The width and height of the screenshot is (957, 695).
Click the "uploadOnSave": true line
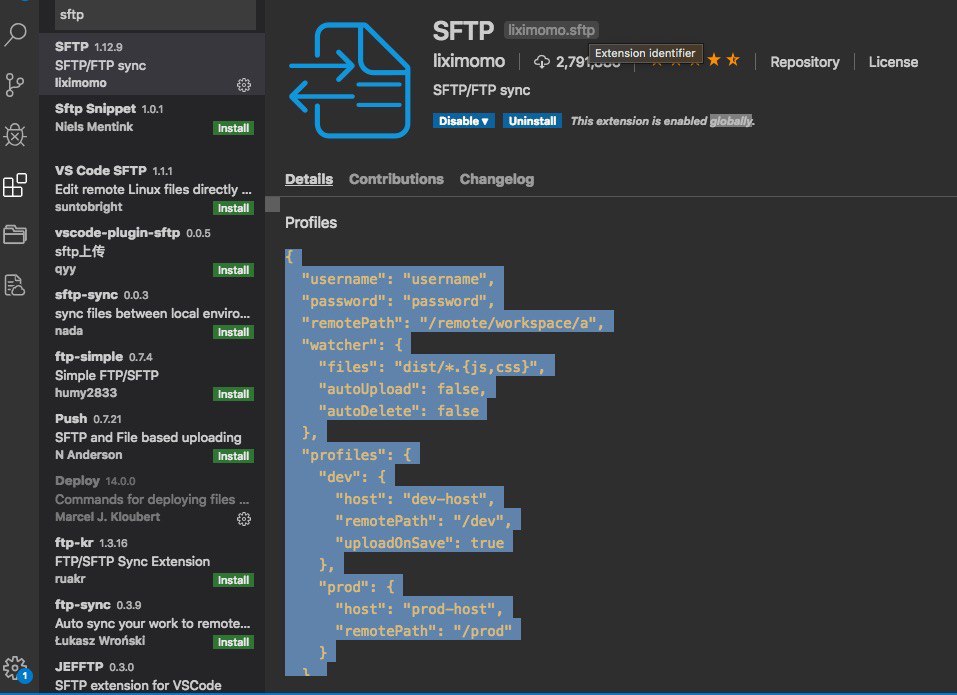pos(420,543)
